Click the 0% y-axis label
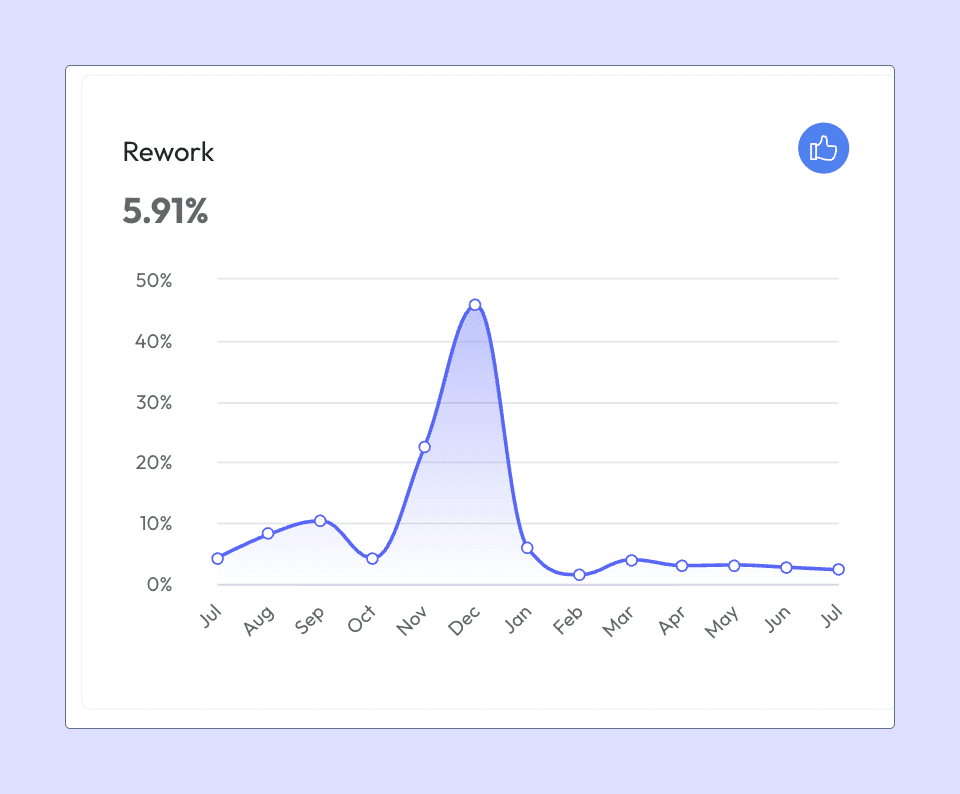This screenshot has width=960, height=794. point(160,585)
